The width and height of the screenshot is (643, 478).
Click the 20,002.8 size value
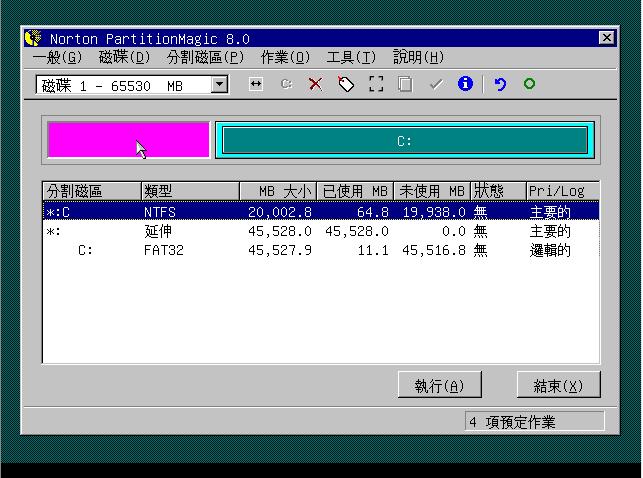click(280, 212)
